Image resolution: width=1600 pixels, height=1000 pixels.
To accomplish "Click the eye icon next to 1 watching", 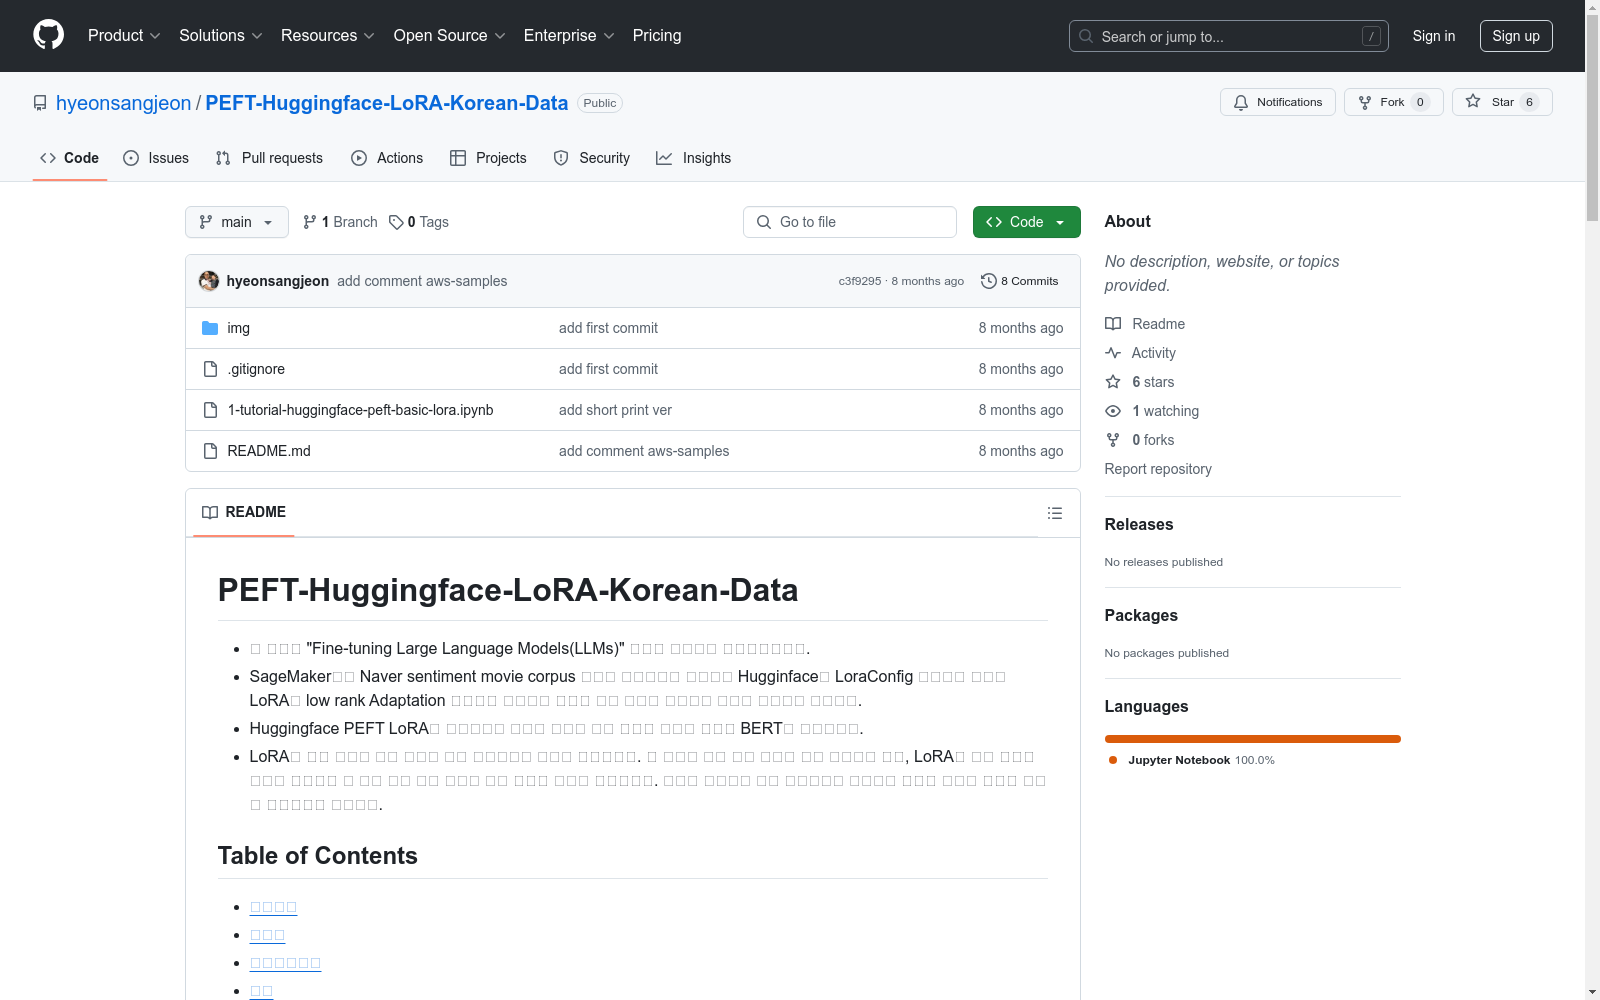I will tap(1113, 411).
